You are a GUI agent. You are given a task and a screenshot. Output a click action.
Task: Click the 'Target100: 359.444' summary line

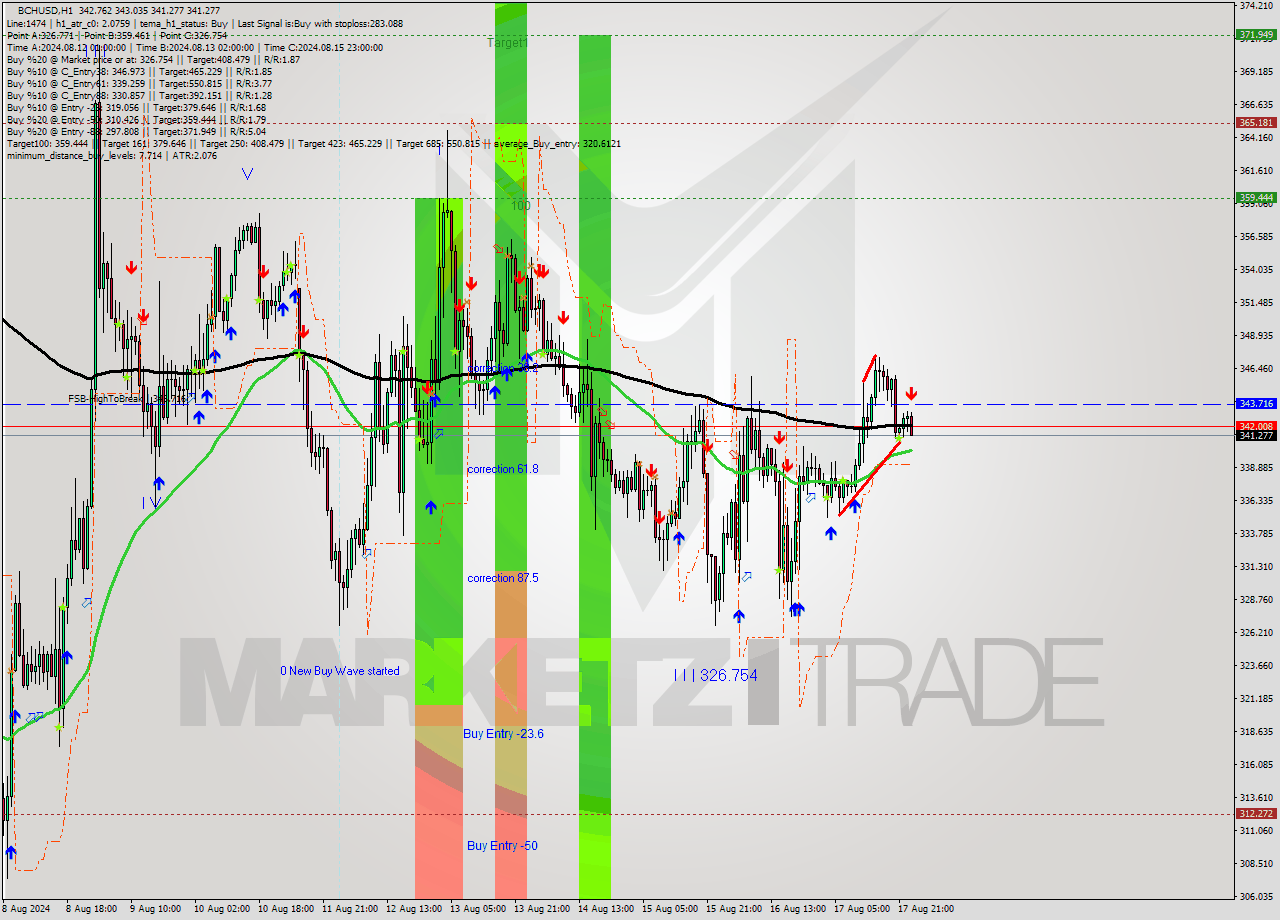click(313, 143)
